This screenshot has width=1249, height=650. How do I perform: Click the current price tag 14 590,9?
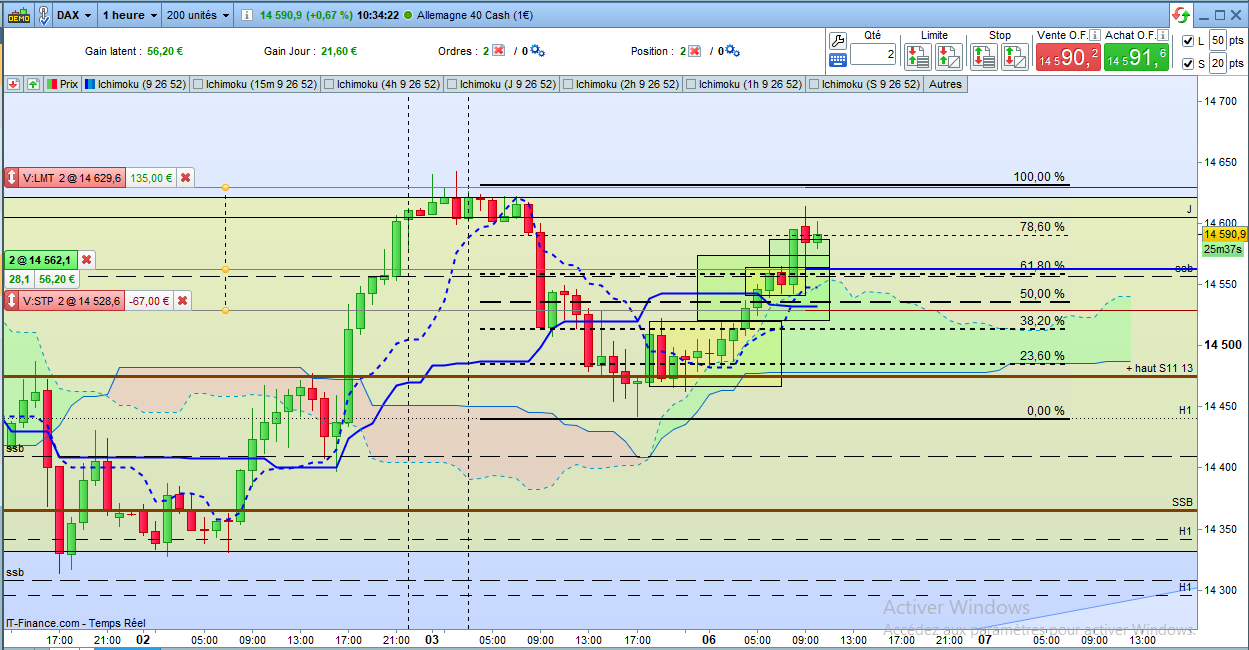click(1223, 234)
